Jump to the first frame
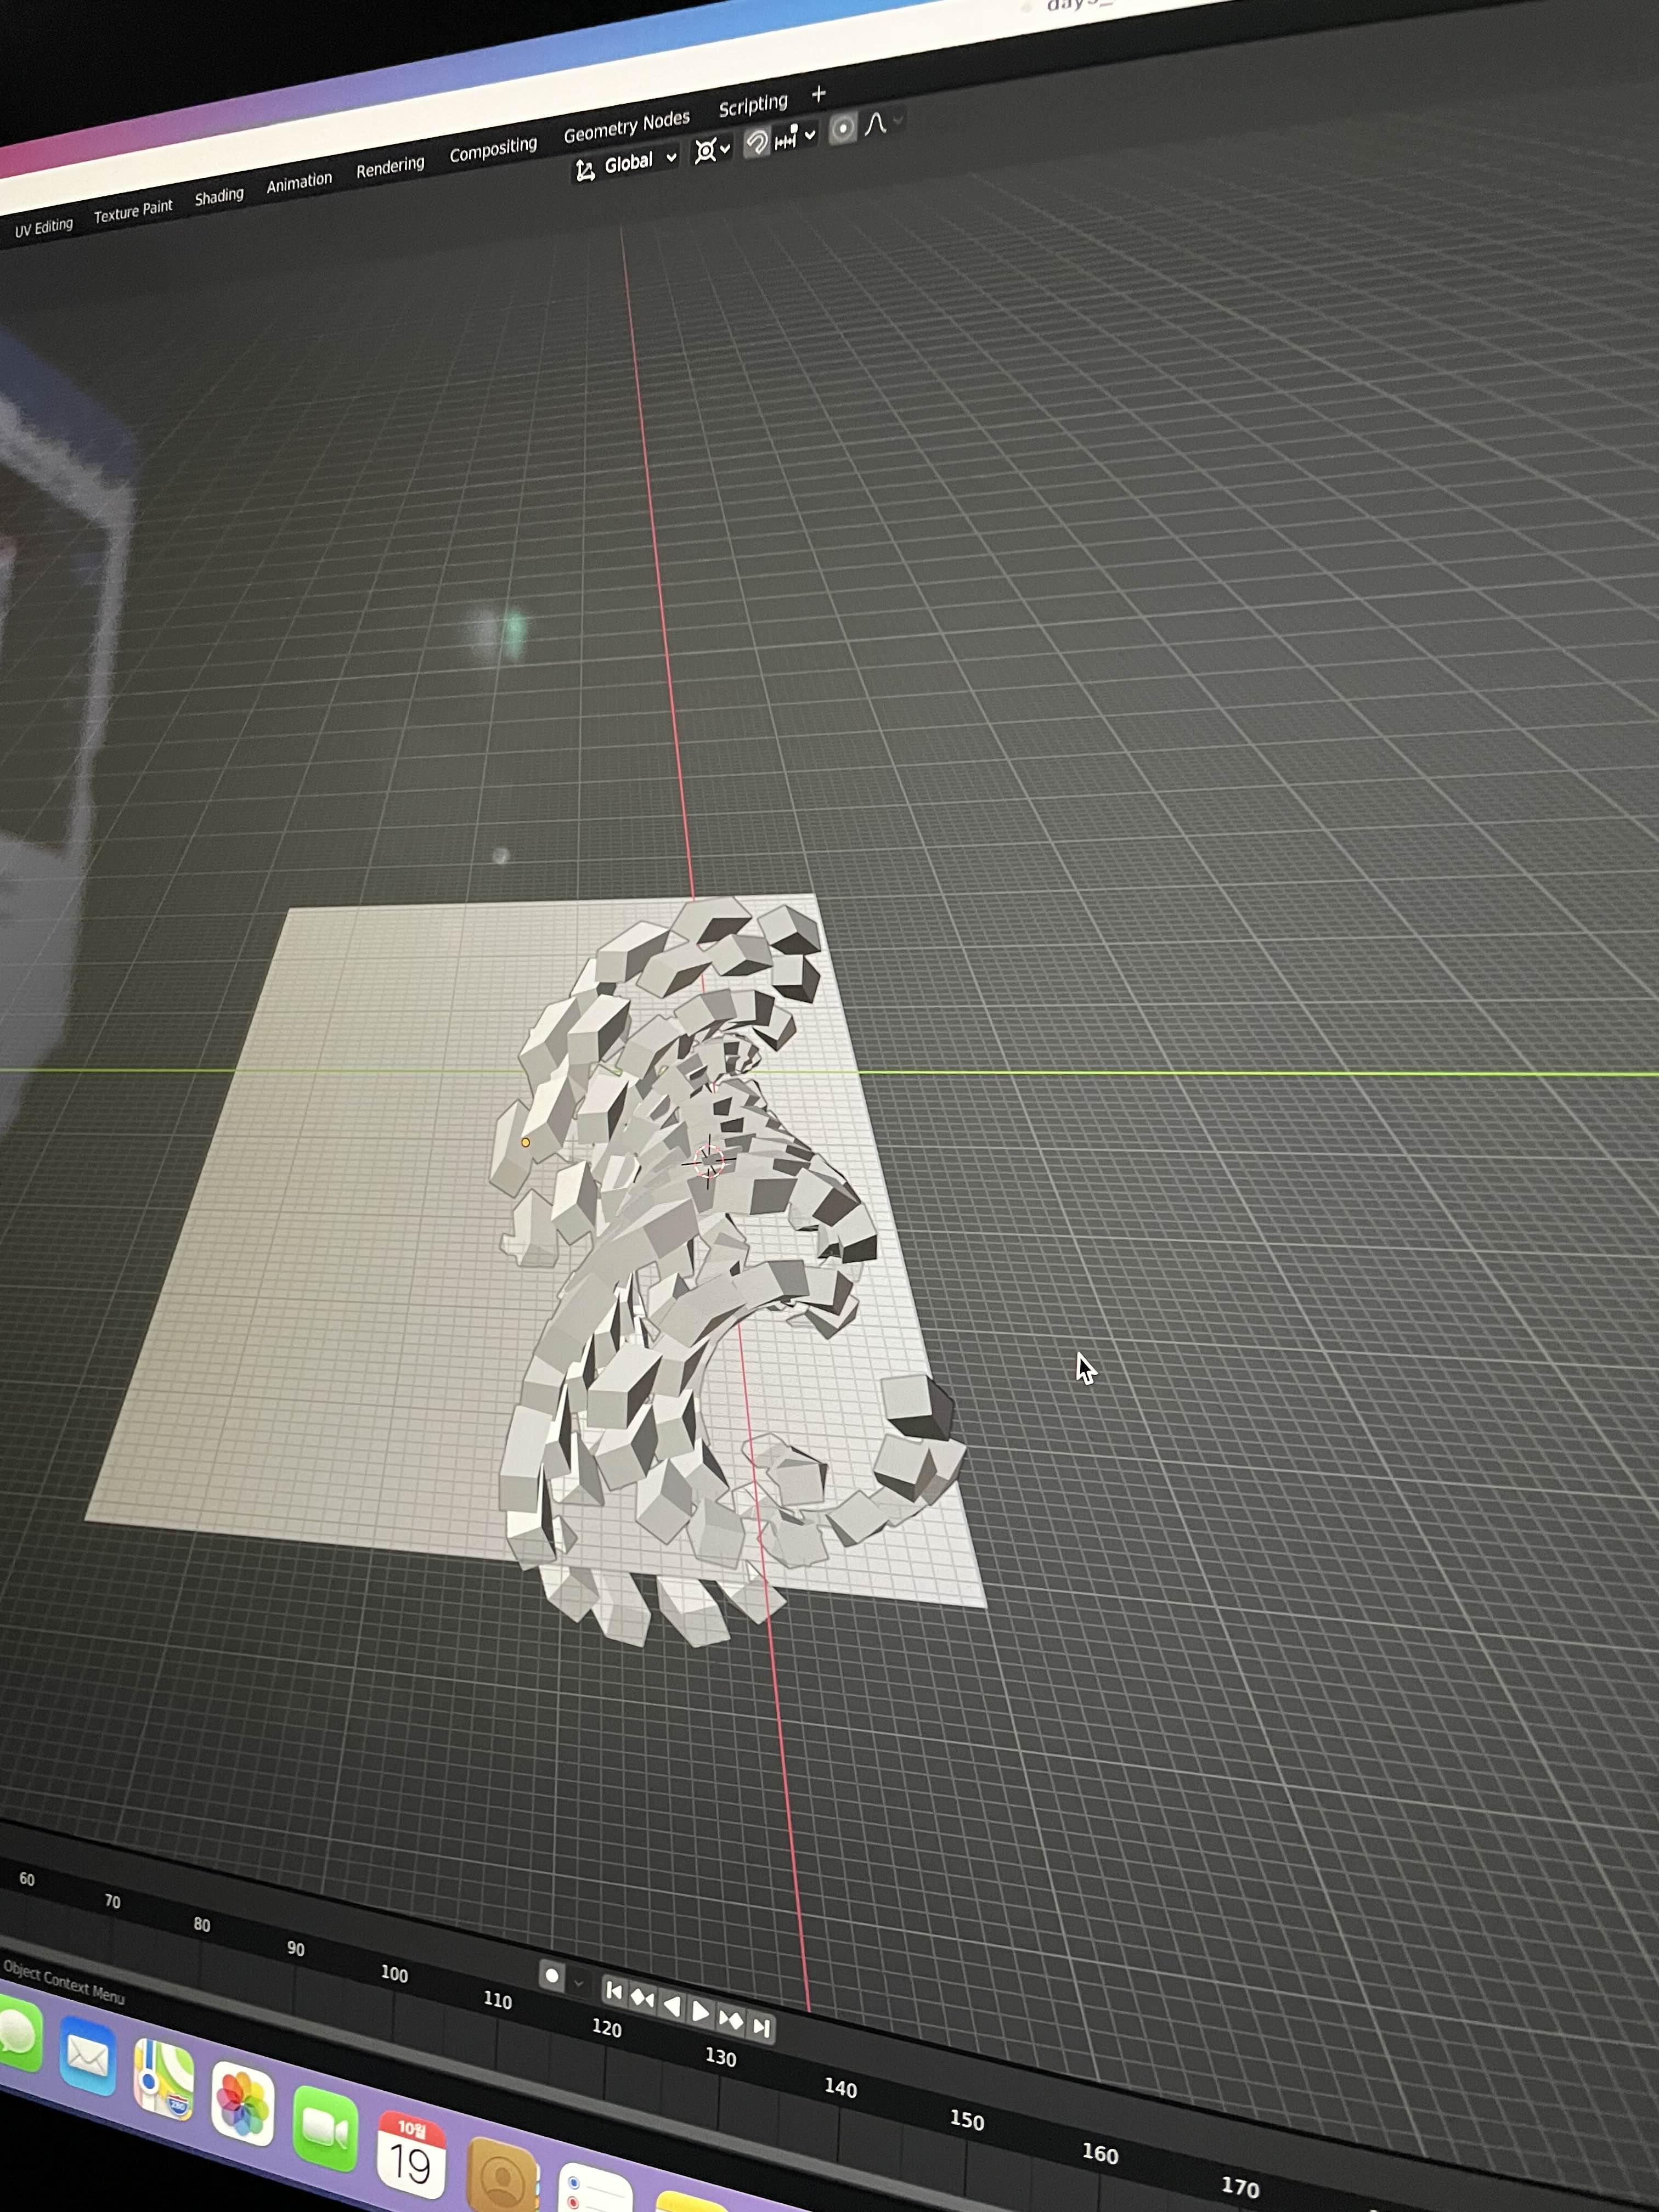Screen dimensions: 1659x2212 pyautogui.click(x=614, y=1991)
